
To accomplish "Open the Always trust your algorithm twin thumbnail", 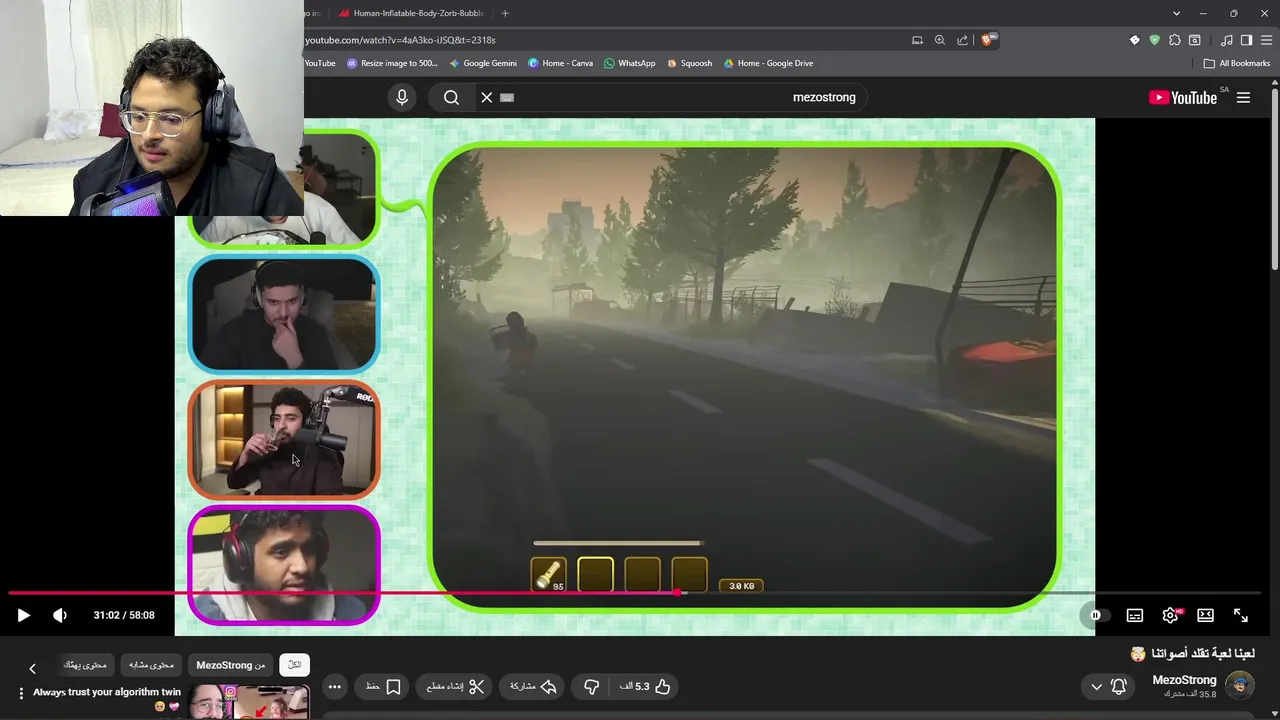I will click(x=249, y=702).
